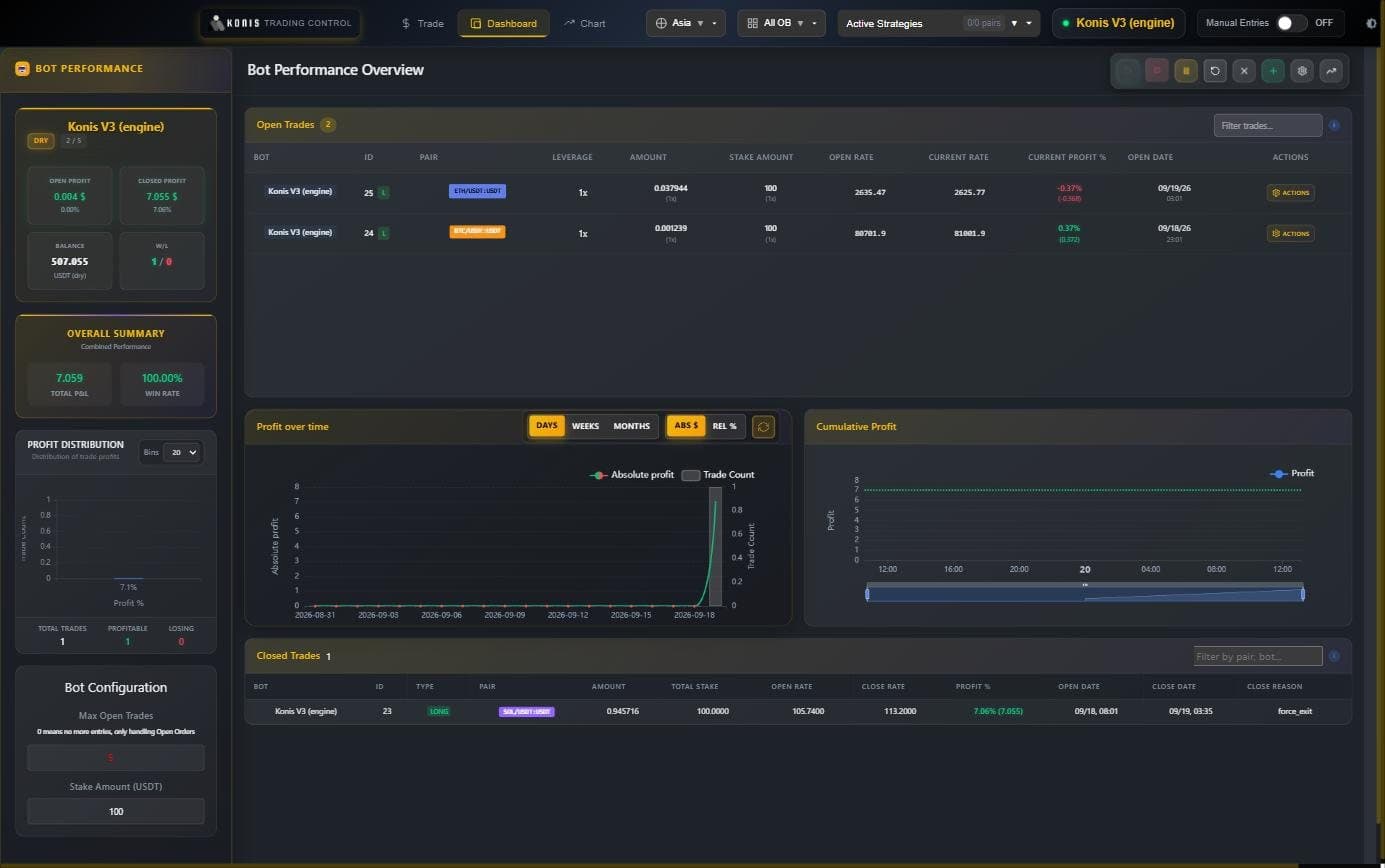
Task: Click the theme toggle icon at top right
Action: pyautogui.click(x=1371, y=23)
